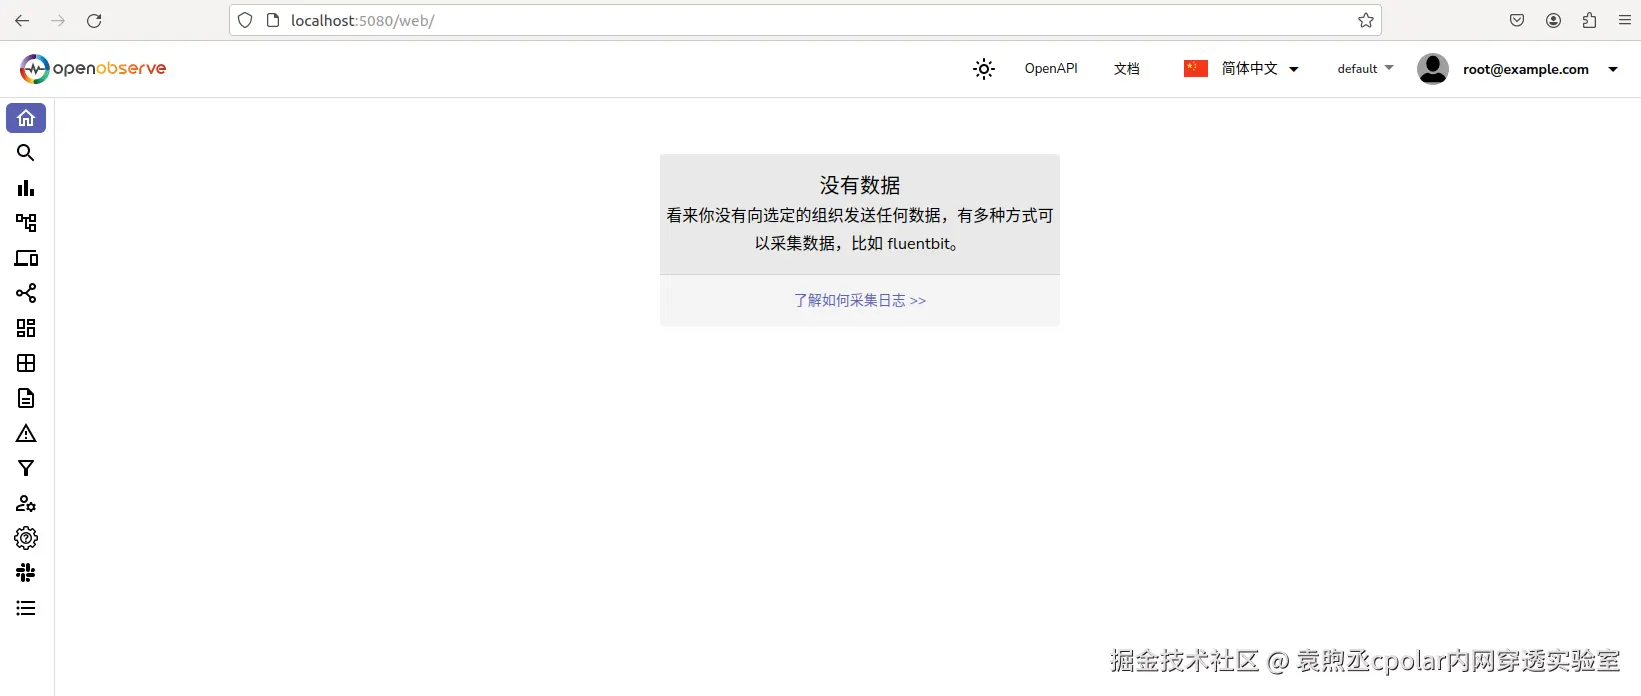Open the Firefox account icon
The width and height of the screenshot is (1641, 696).
coord(1553,20)
